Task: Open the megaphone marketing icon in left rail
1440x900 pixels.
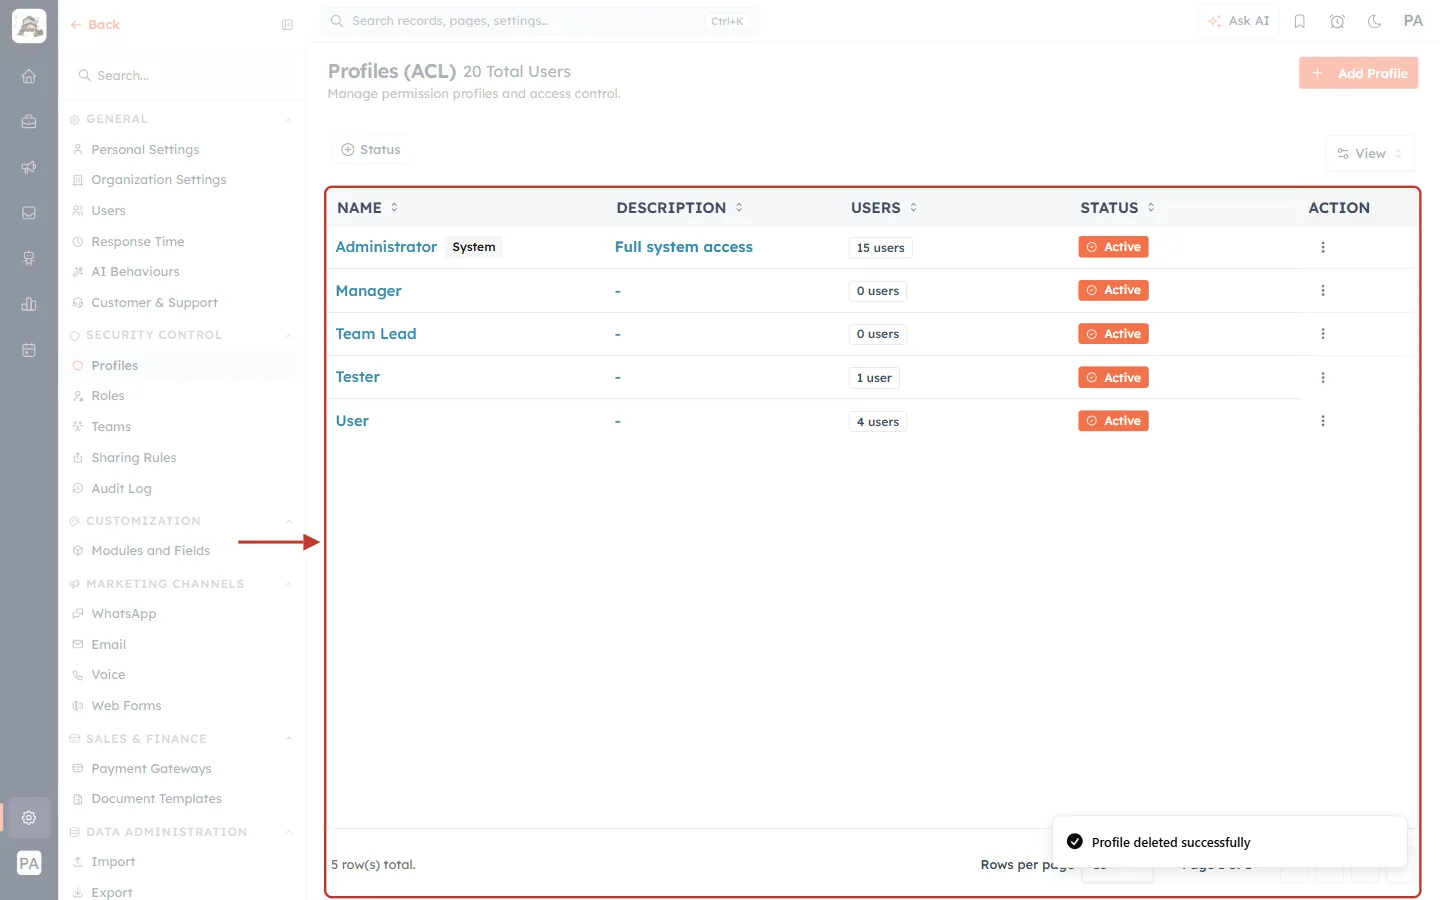Action: click(29, 167)
